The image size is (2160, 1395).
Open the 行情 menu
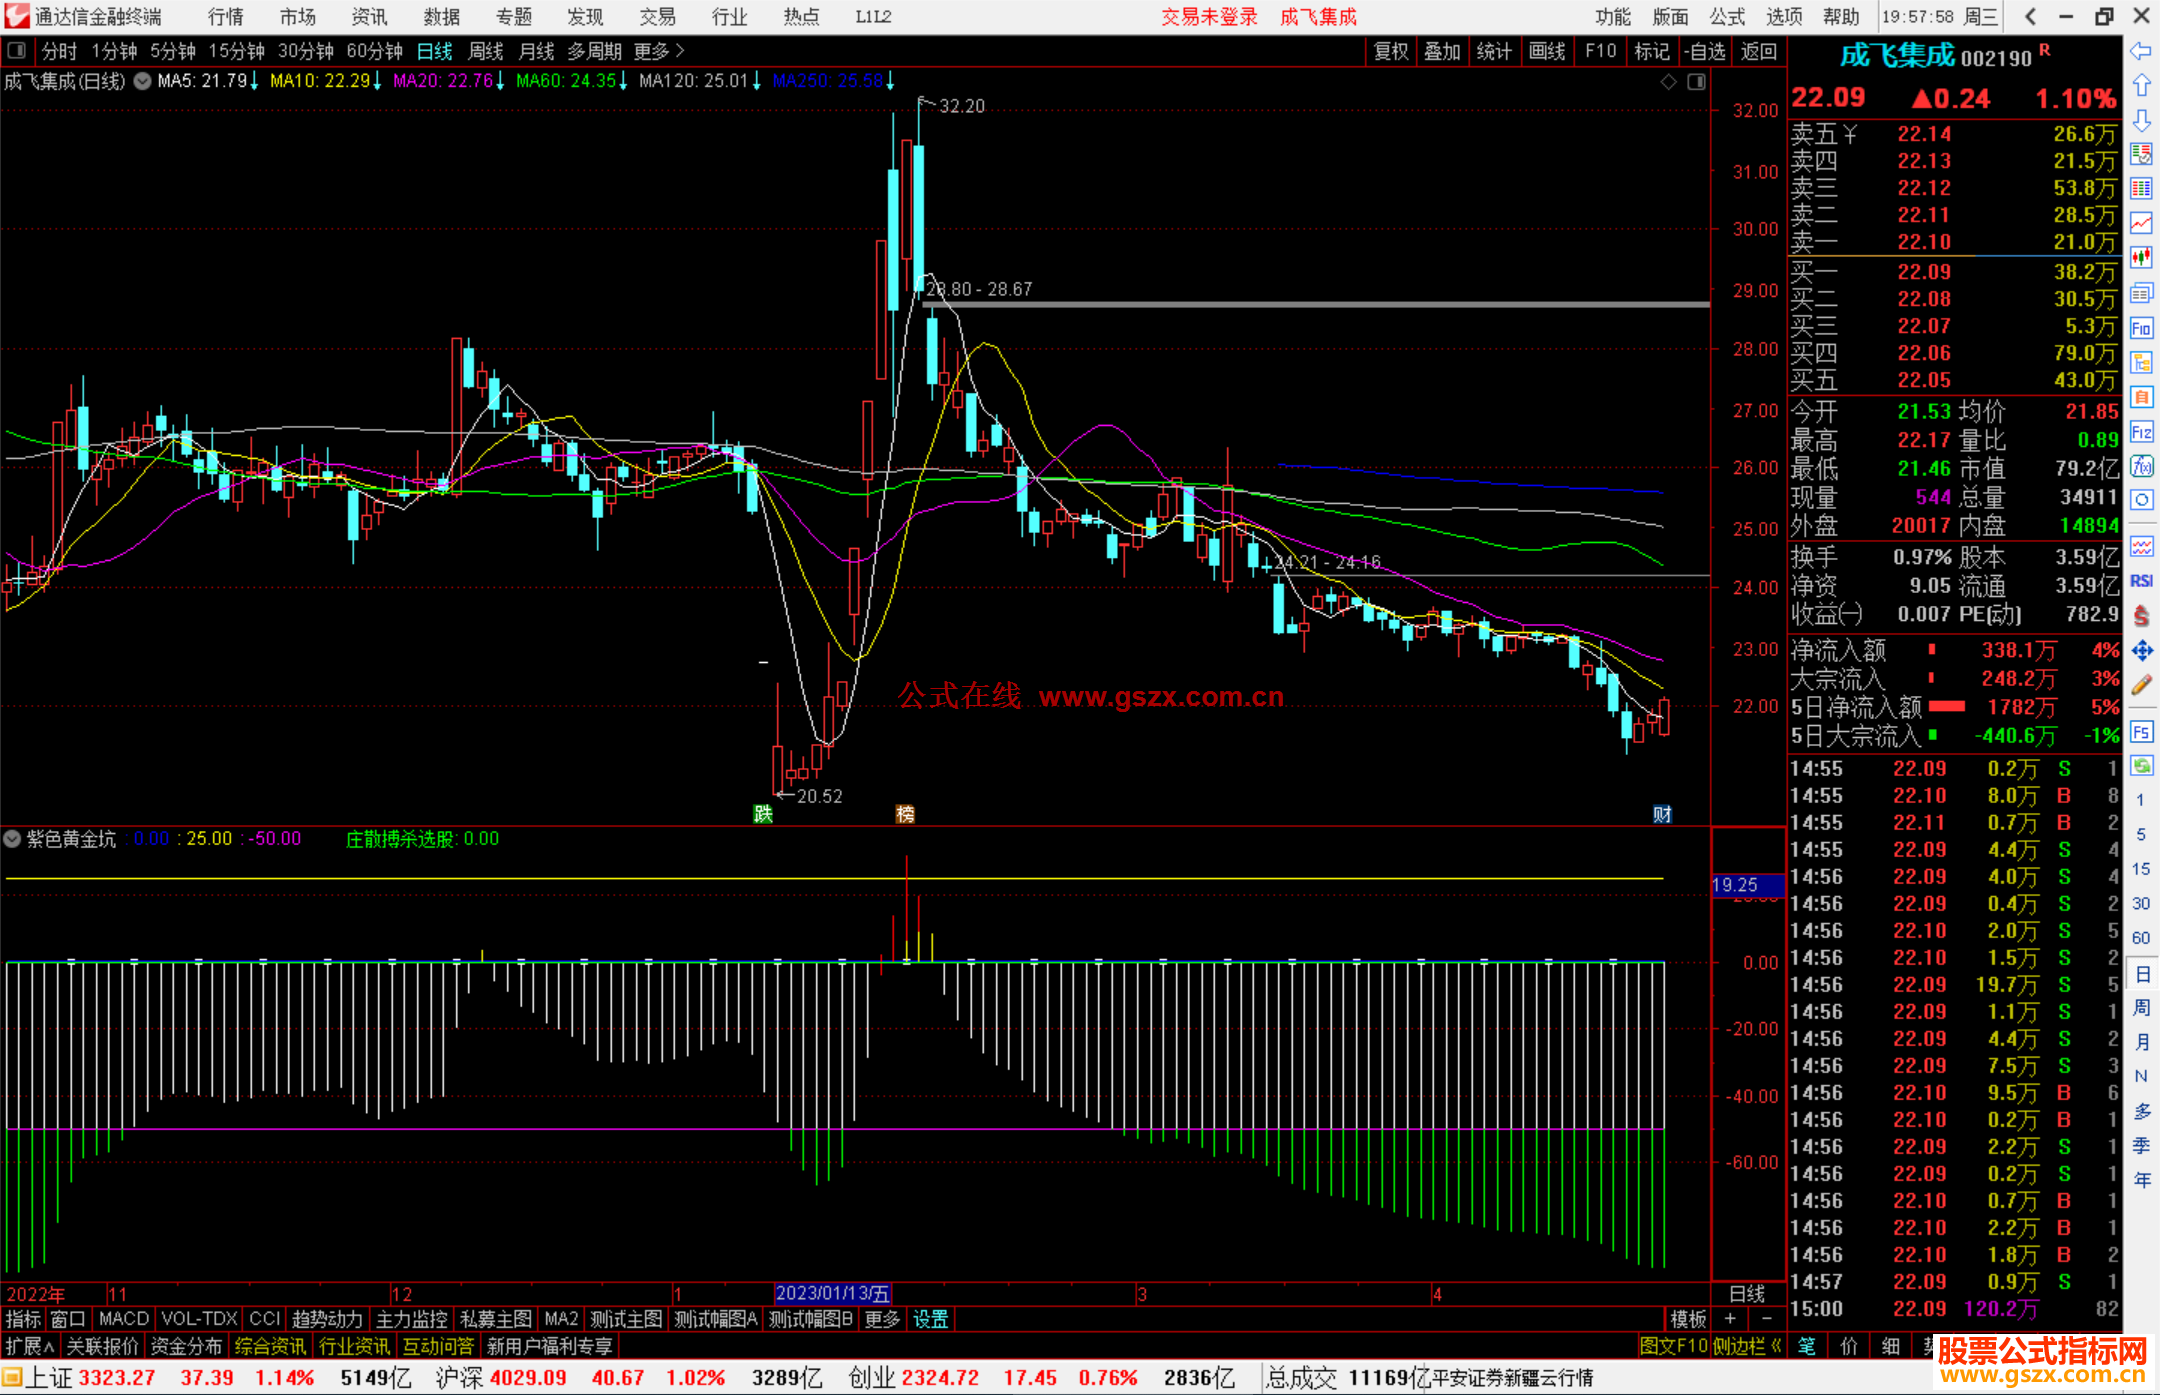coord(226,17)
